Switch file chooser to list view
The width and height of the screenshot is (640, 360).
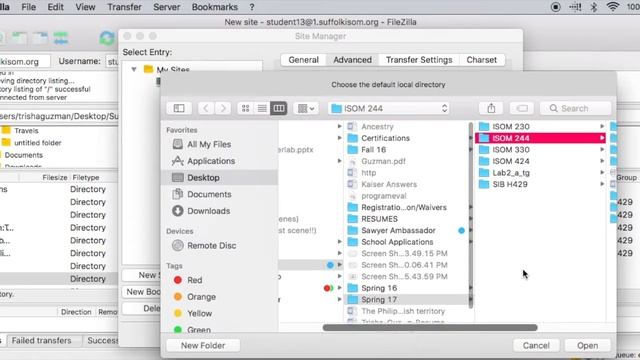pos(262,108)
